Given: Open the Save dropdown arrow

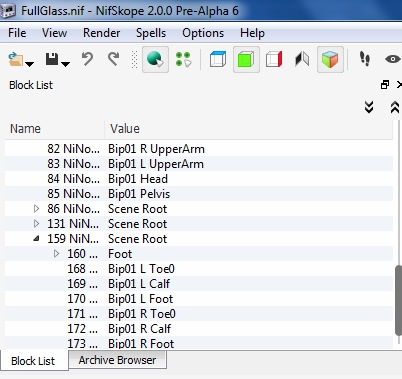Looking at the screenshot, I should point(66,64).
